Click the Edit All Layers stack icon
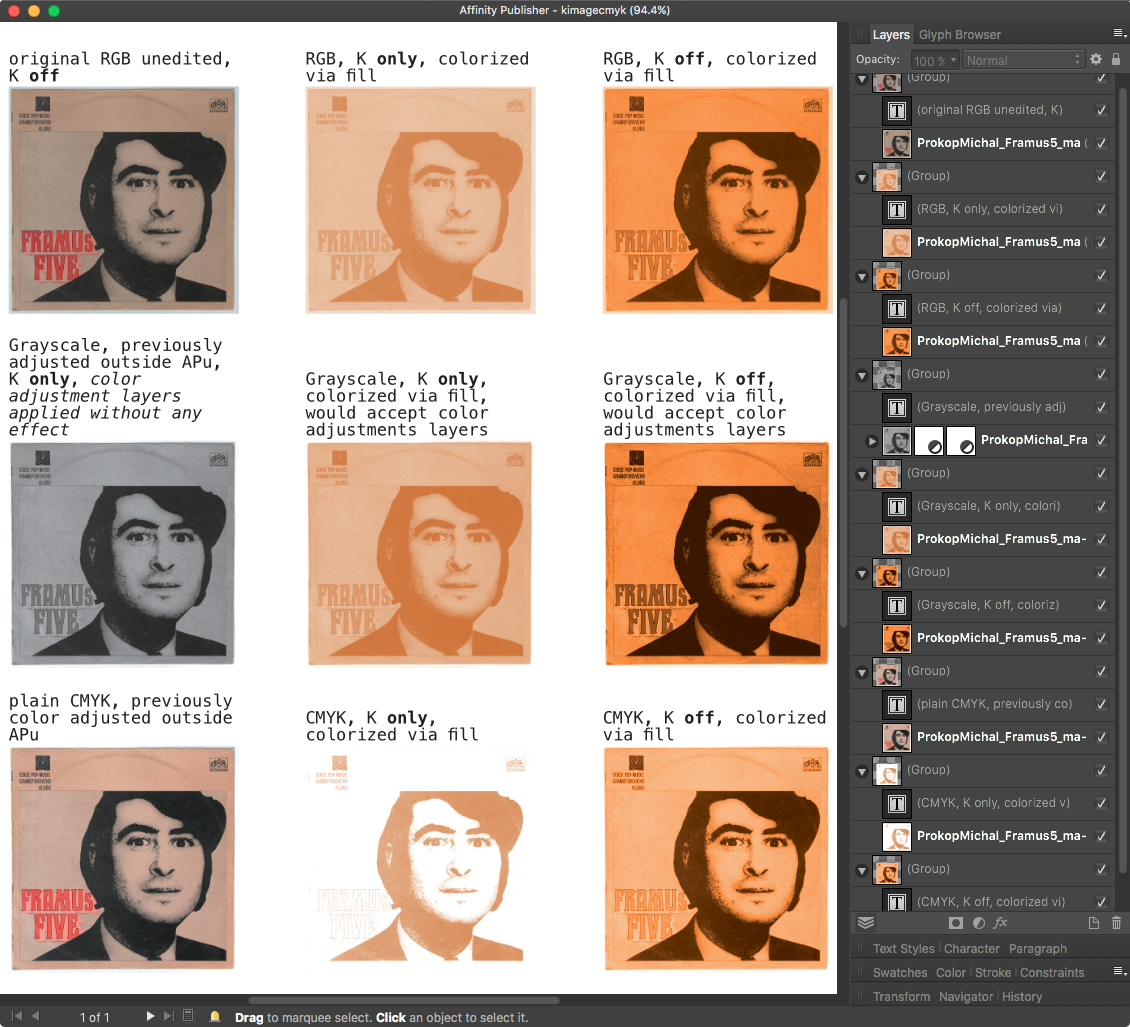The width and height of the screenshot is (1130, 1027). (866, 922)
